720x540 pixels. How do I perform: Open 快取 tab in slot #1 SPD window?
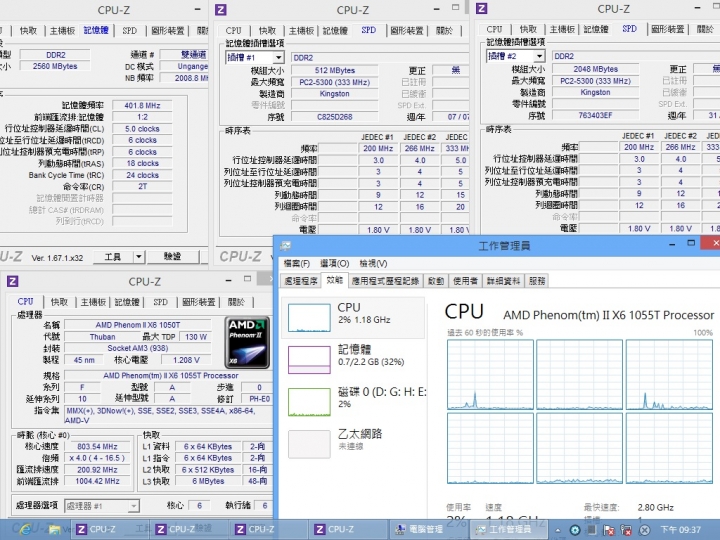click(267, 30)
